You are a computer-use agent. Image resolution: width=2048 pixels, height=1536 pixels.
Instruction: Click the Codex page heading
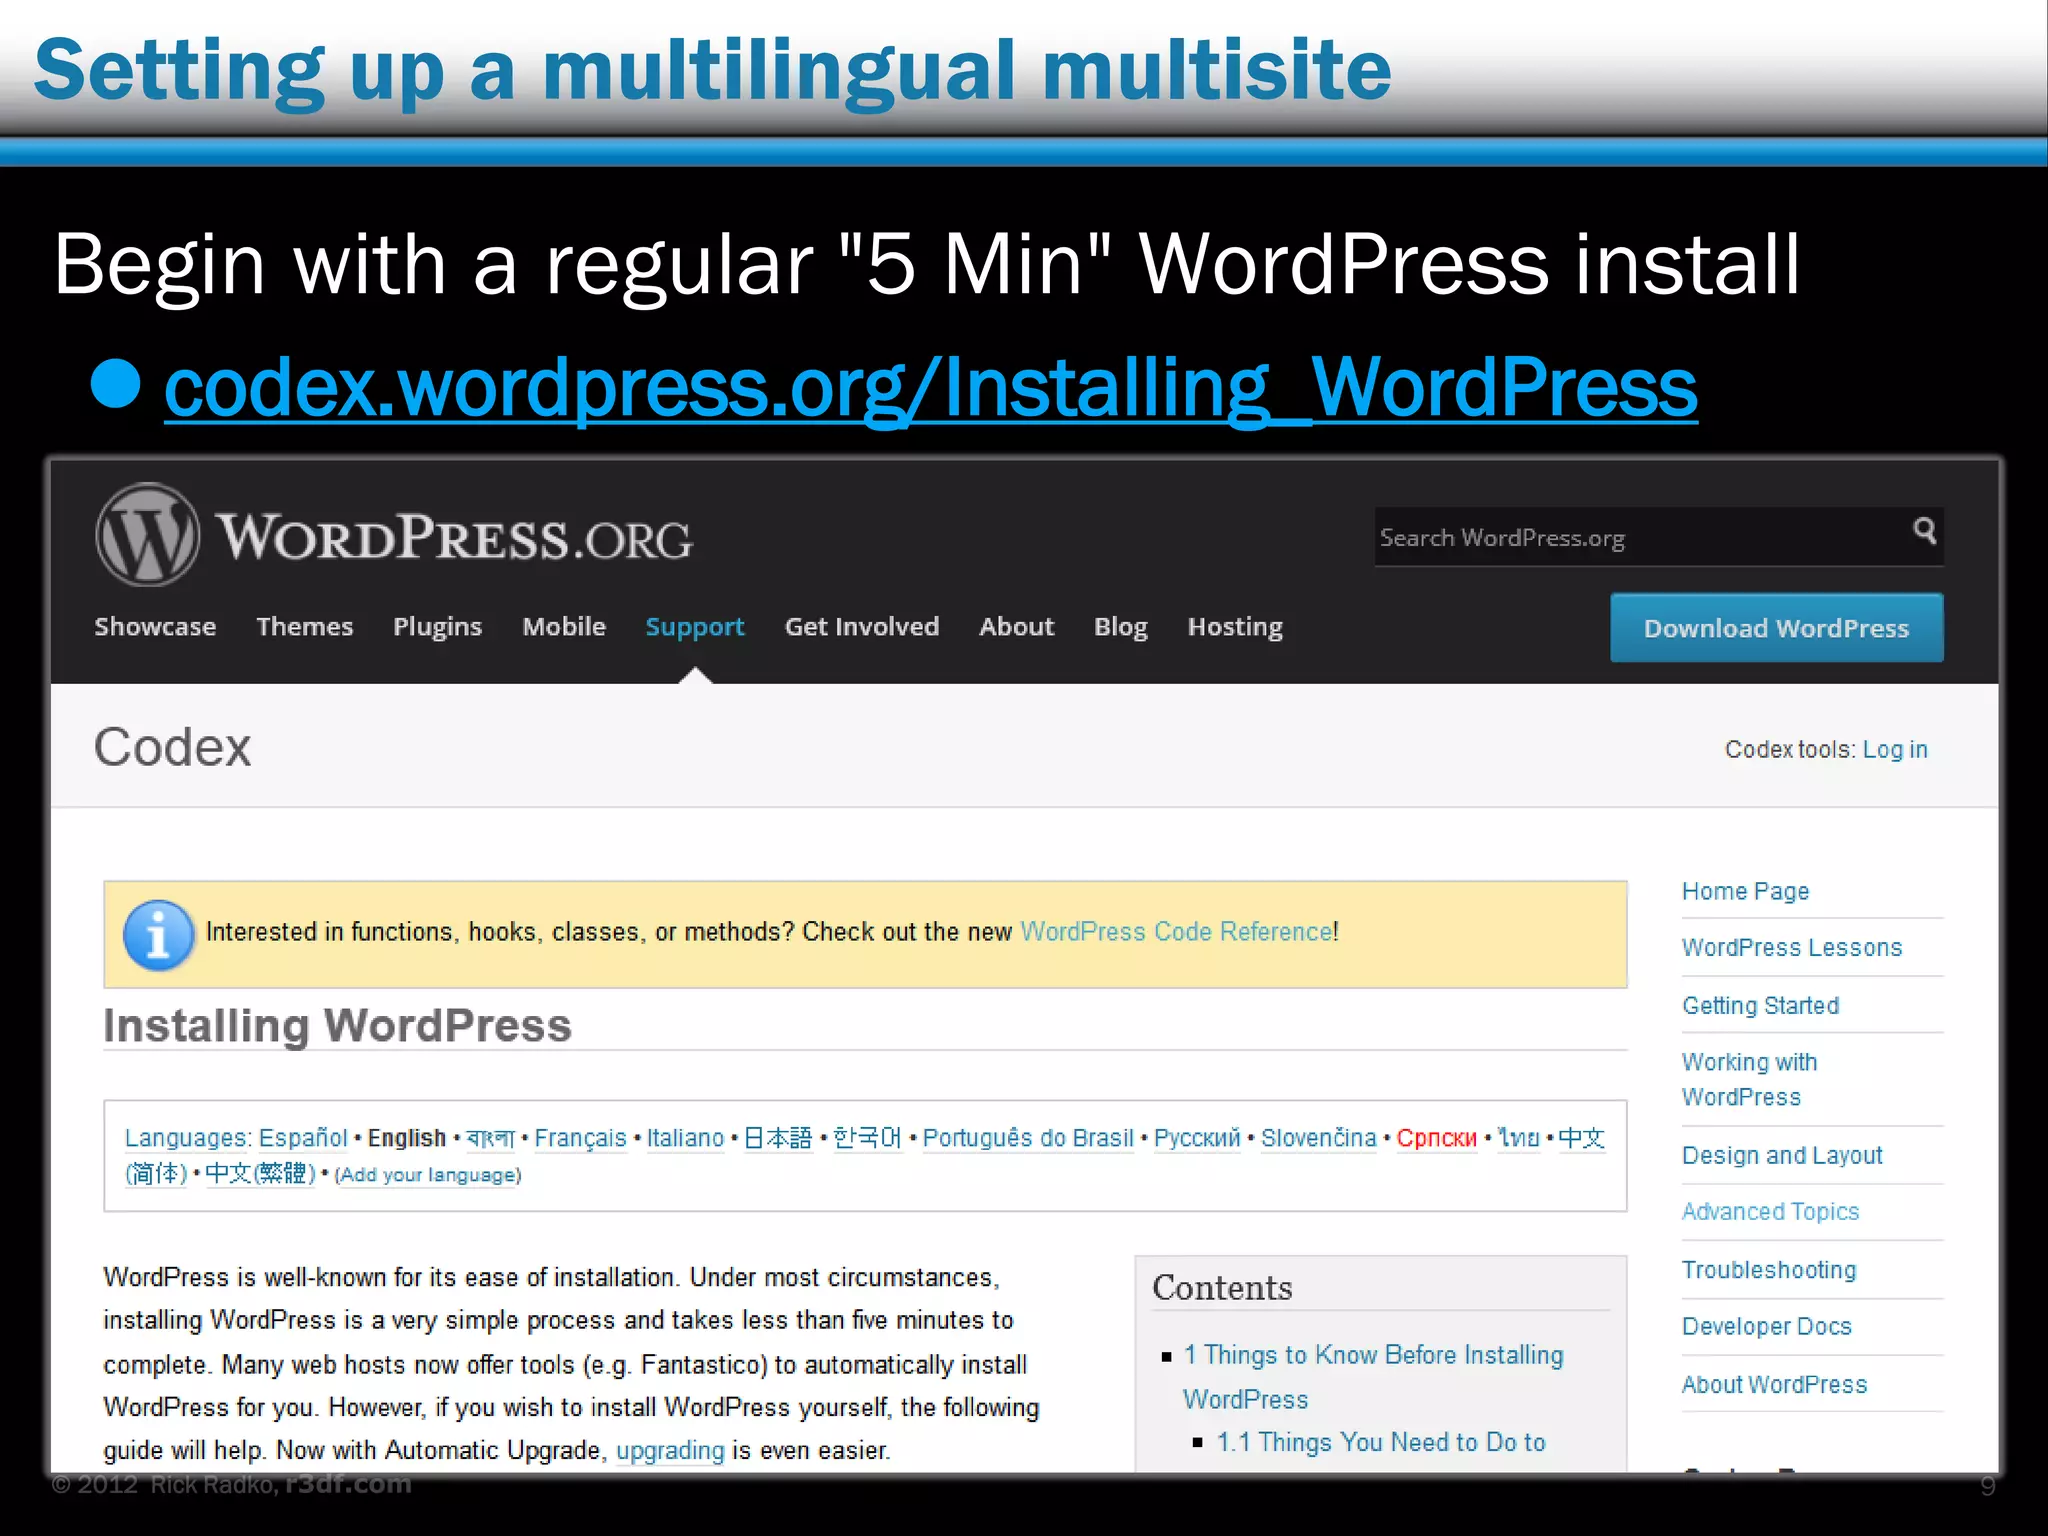point(172,747)
